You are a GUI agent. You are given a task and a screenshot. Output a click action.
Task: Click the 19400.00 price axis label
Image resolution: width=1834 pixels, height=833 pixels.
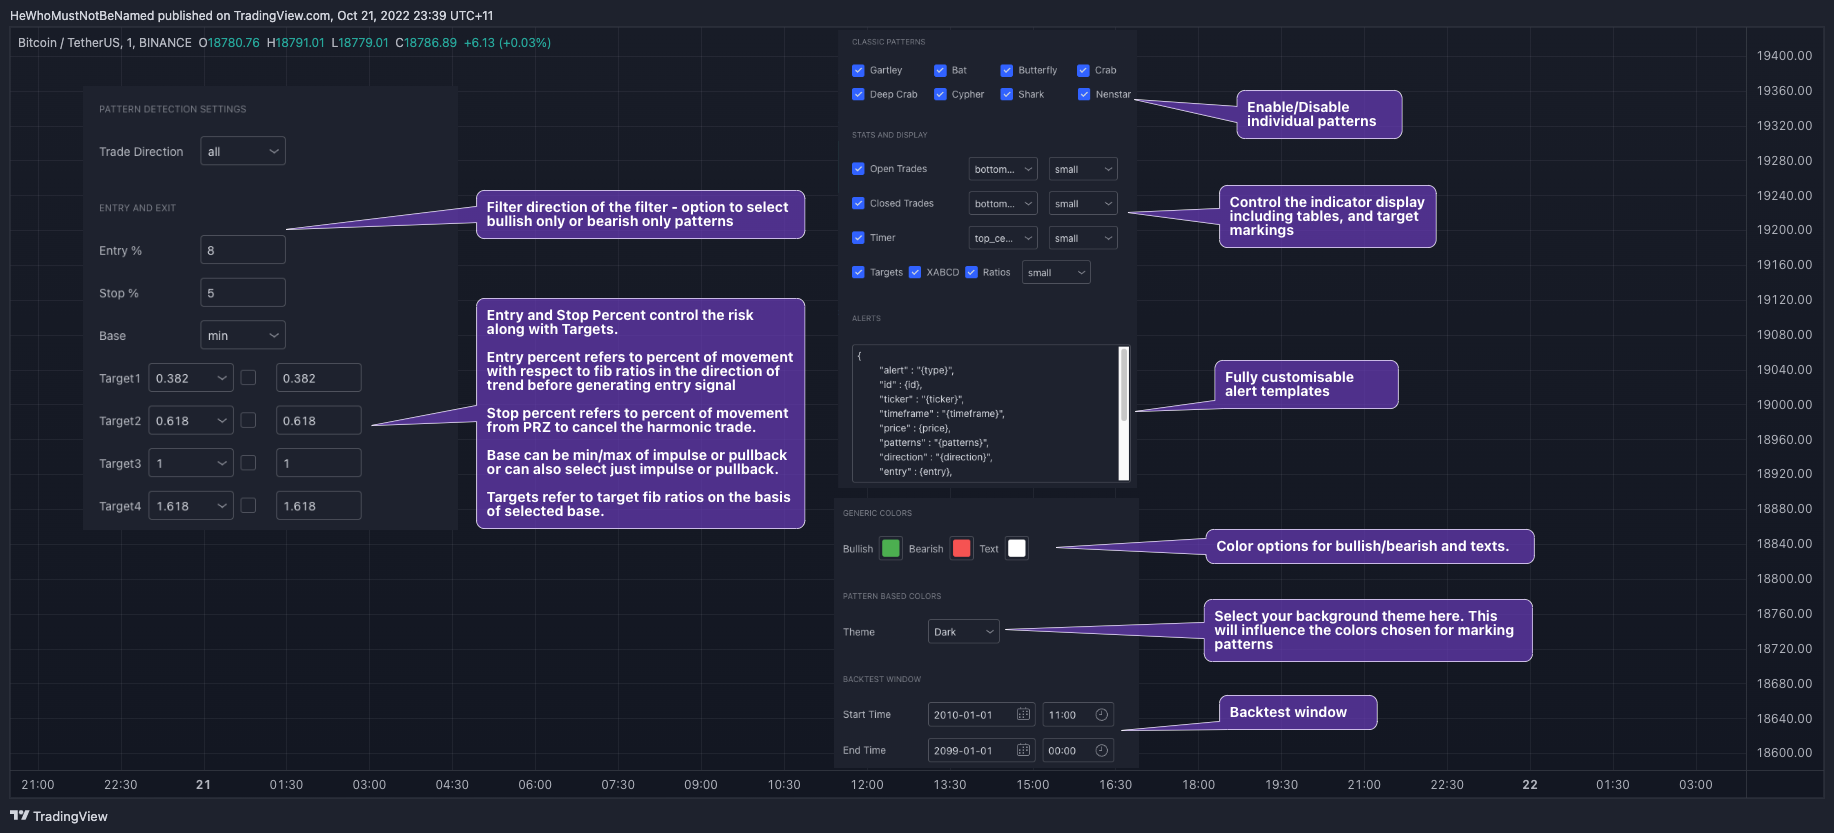click(1784, 56)
